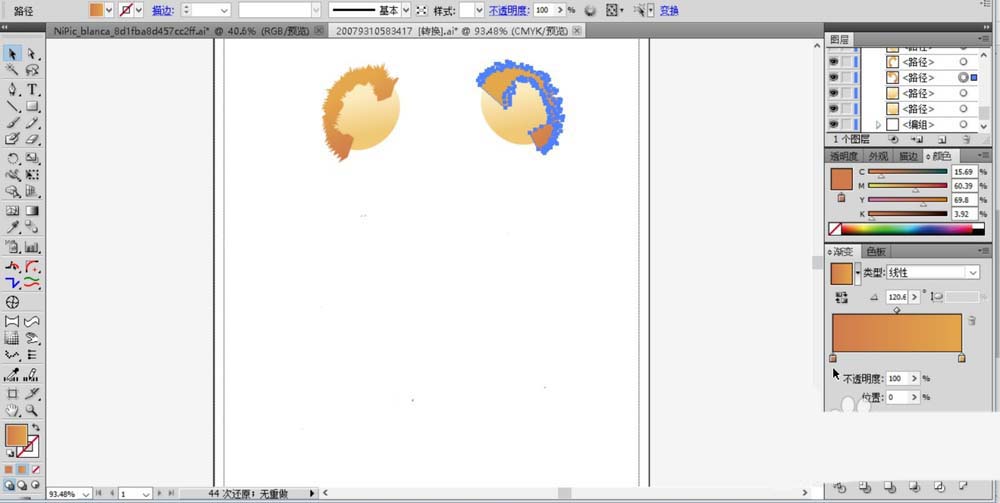Toggle lock box of the selected <路径> row
Image resolution: width=1000 pixels, height=503 pixels.
click(x=846, y=77)
